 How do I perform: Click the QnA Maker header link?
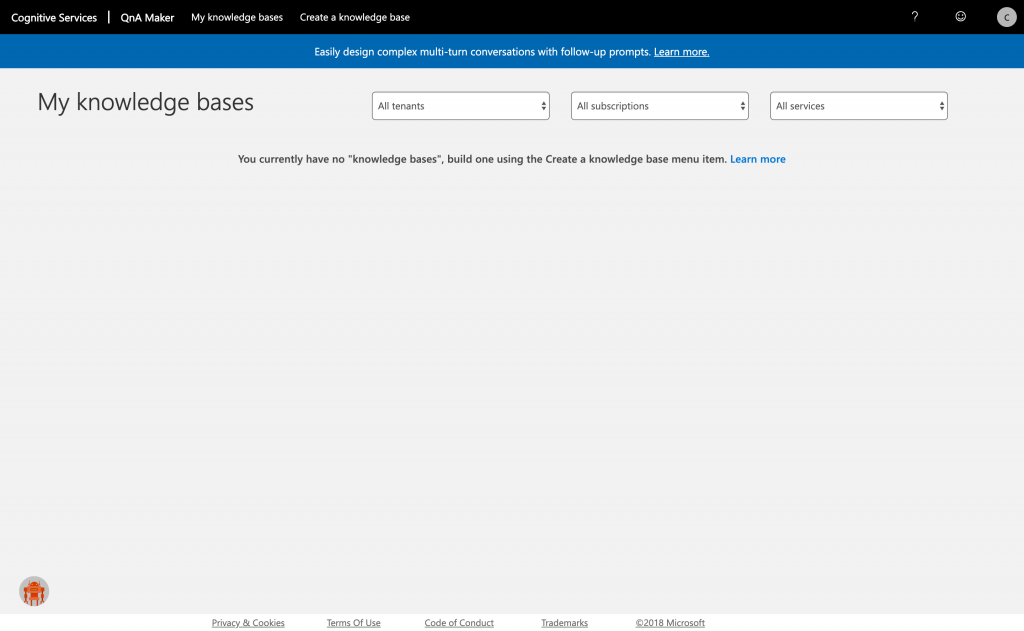pos(147,18)
